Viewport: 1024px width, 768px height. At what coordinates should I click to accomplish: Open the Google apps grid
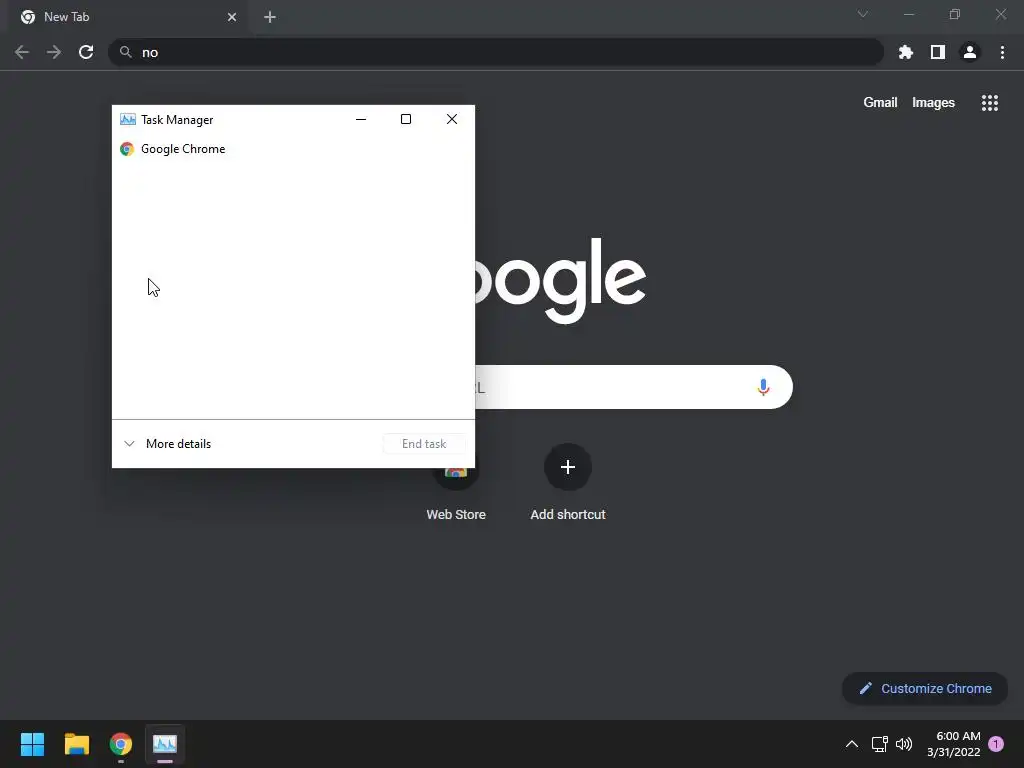(989, 103)
